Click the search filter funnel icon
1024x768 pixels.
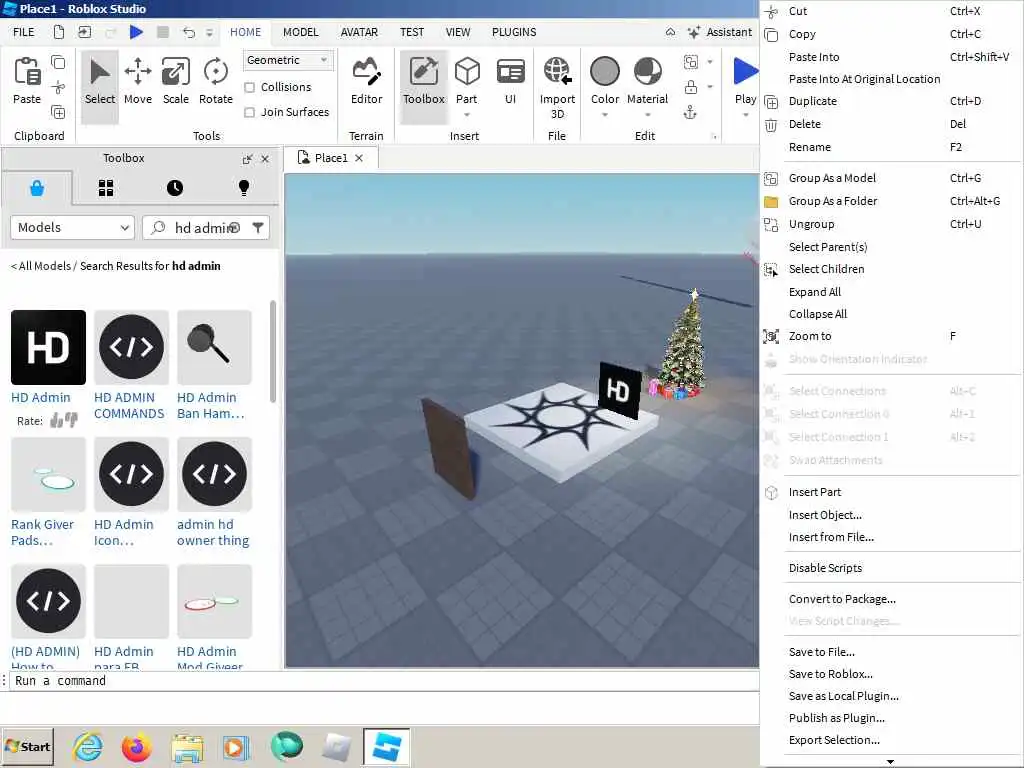[258, 227]
